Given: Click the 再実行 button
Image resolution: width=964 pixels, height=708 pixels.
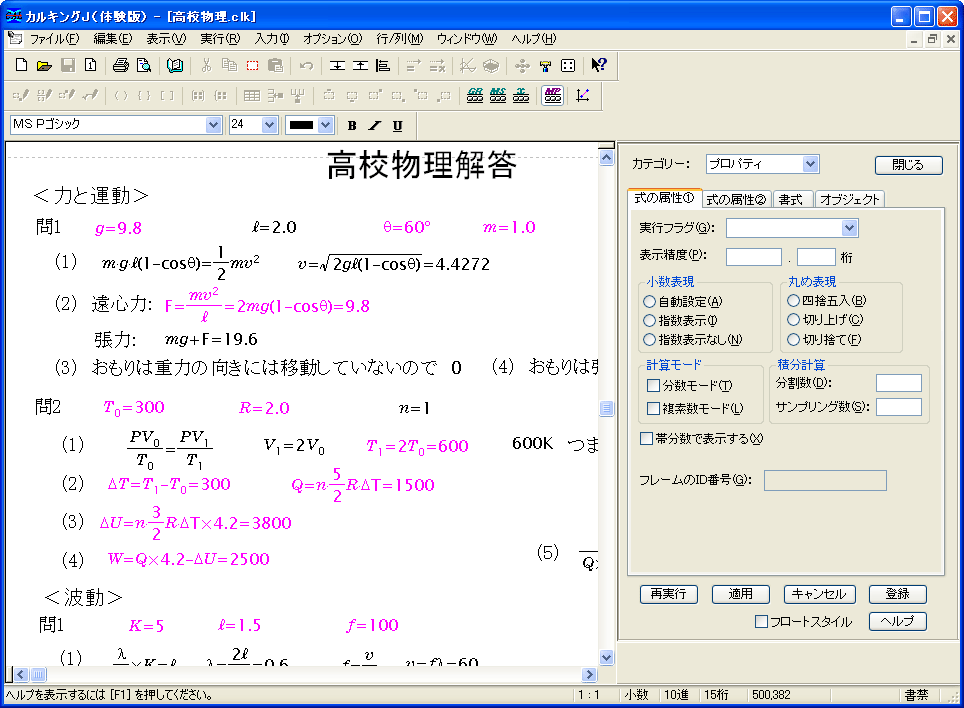Looking at the screenshot, I should point(668,594).
